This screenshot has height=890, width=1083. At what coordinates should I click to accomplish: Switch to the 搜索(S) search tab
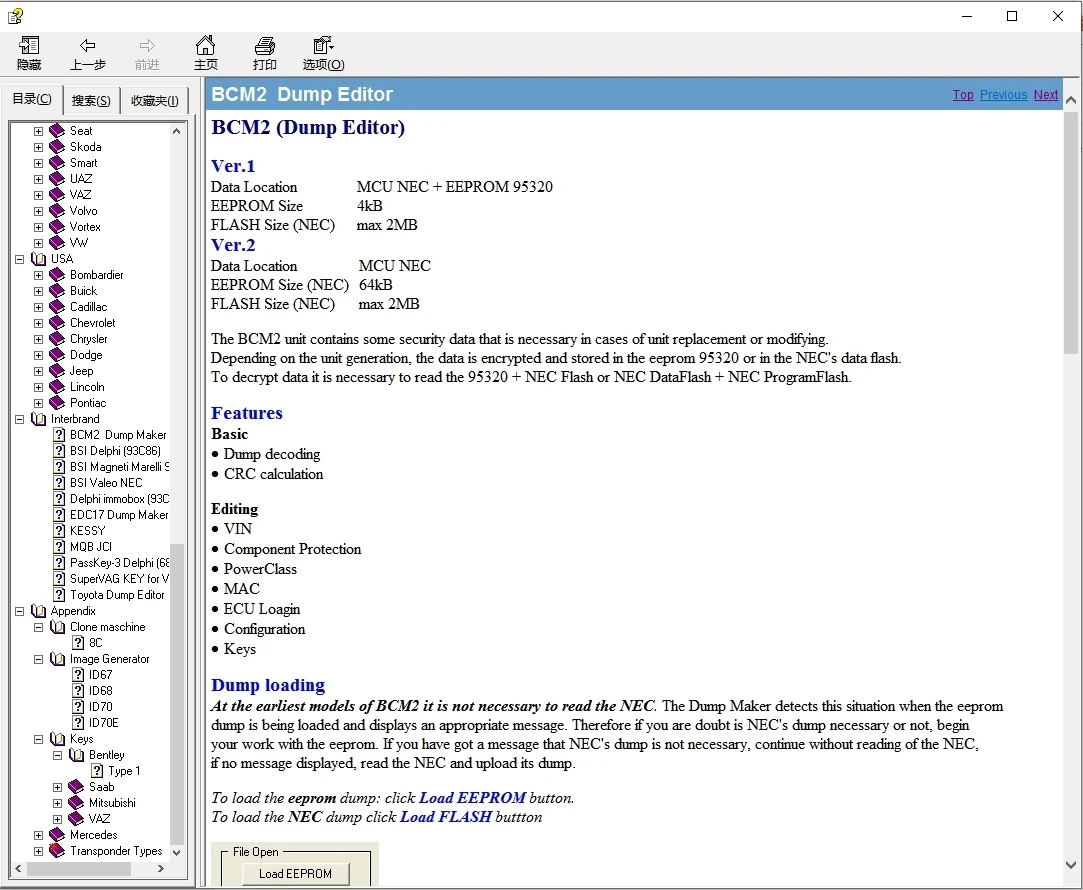tap(91, 100)
